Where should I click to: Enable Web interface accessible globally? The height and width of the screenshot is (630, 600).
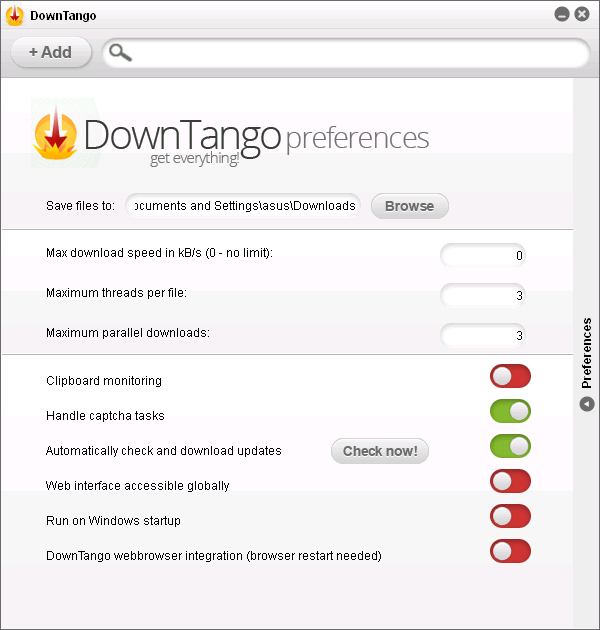point(510,481)
